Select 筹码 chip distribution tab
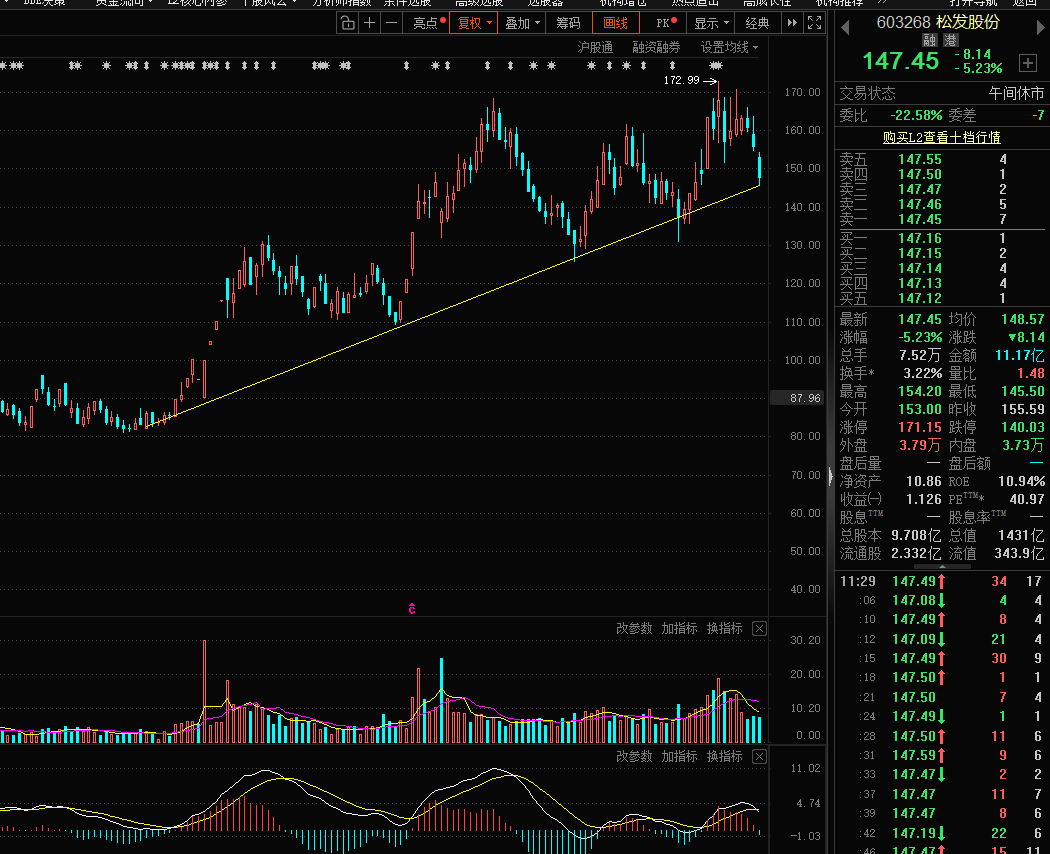 [x=568, y=23]
